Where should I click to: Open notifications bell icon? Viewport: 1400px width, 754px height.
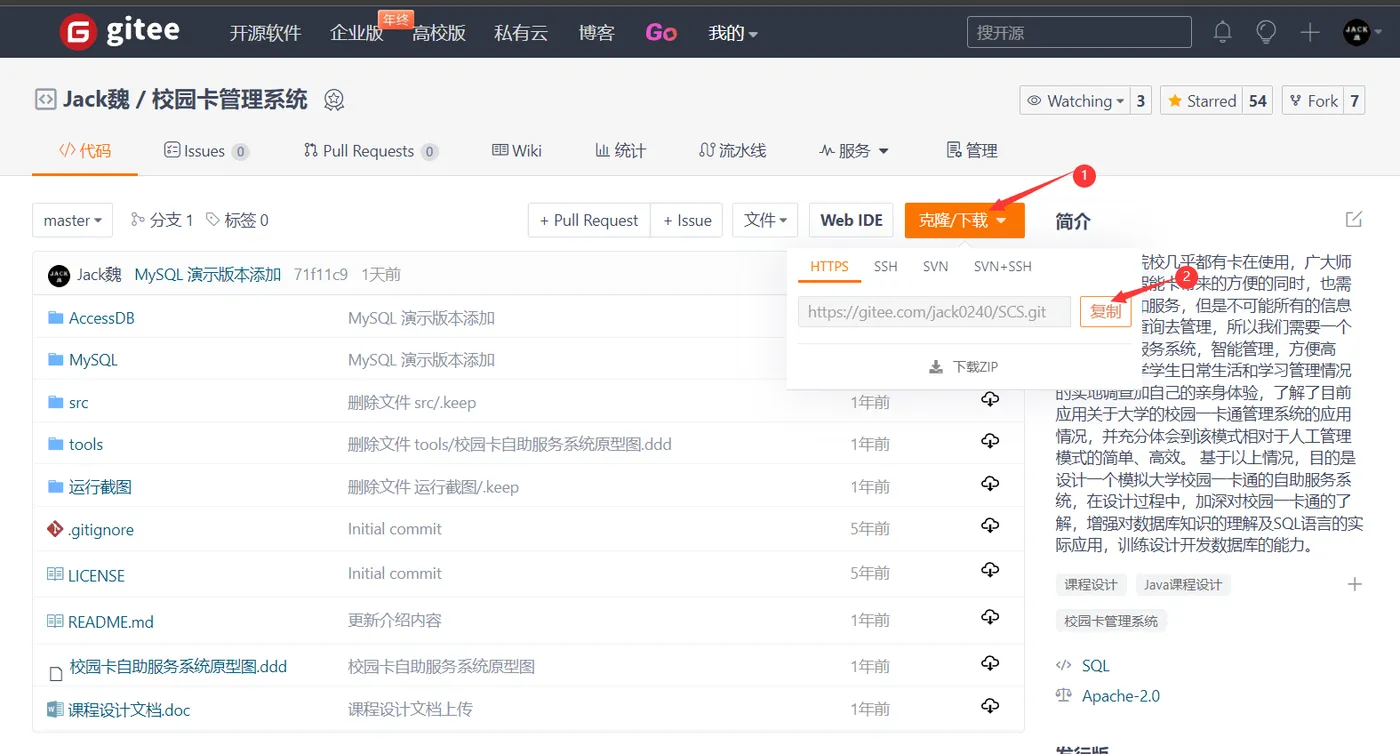tap(1222, 32)
